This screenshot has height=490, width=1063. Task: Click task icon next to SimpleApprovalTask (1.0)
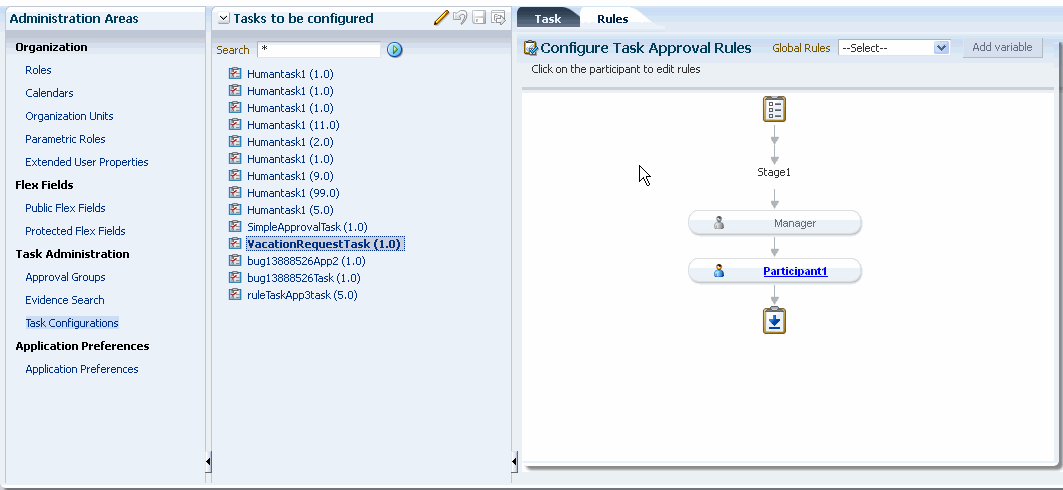point(235,226)
